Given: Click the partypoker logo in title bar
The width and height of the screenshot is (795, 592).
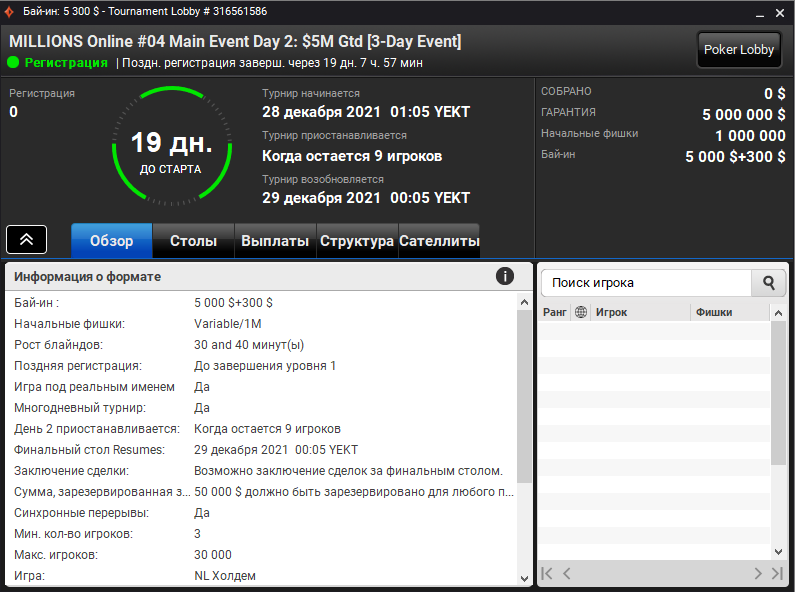Looking at the screenshot, I should pos(11,10).
